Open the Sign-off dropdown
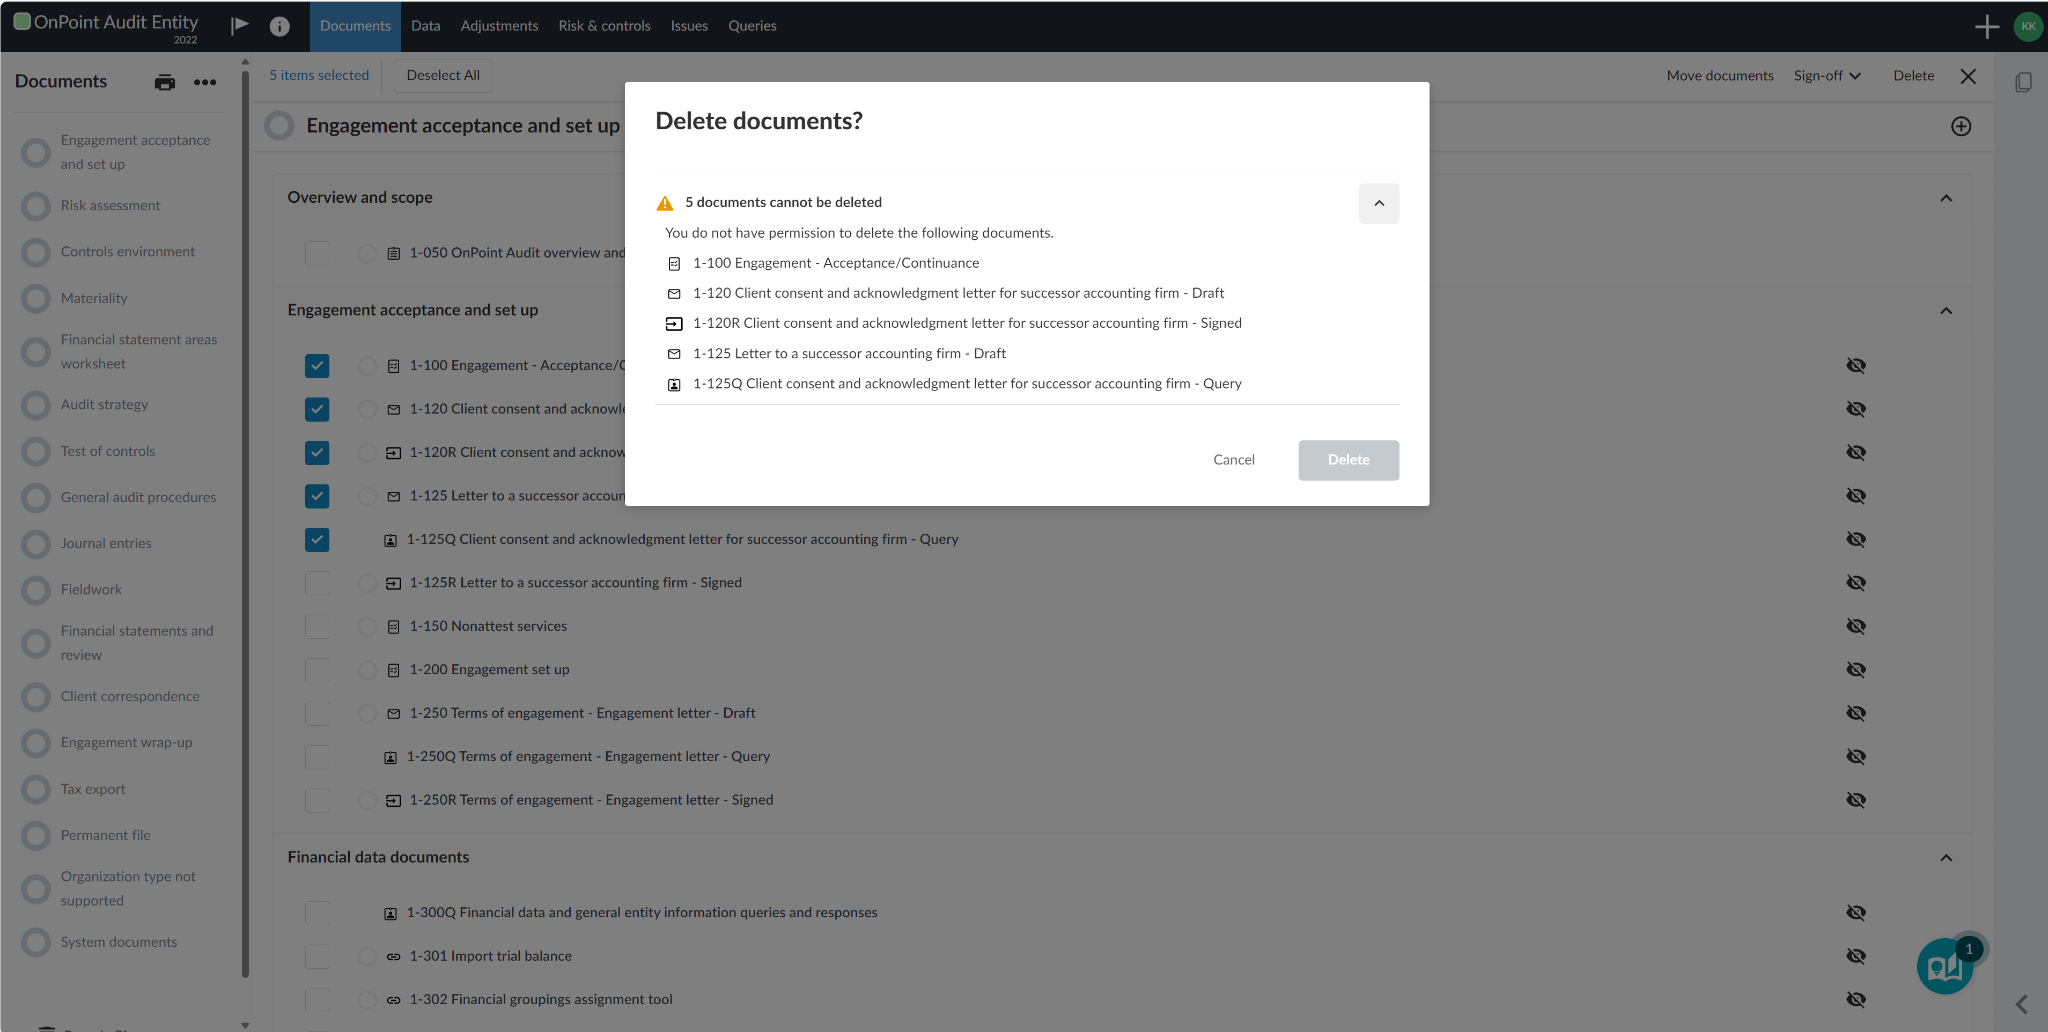The image size is (2048, 1032). pyautogui.click(x=1825, y=75)
